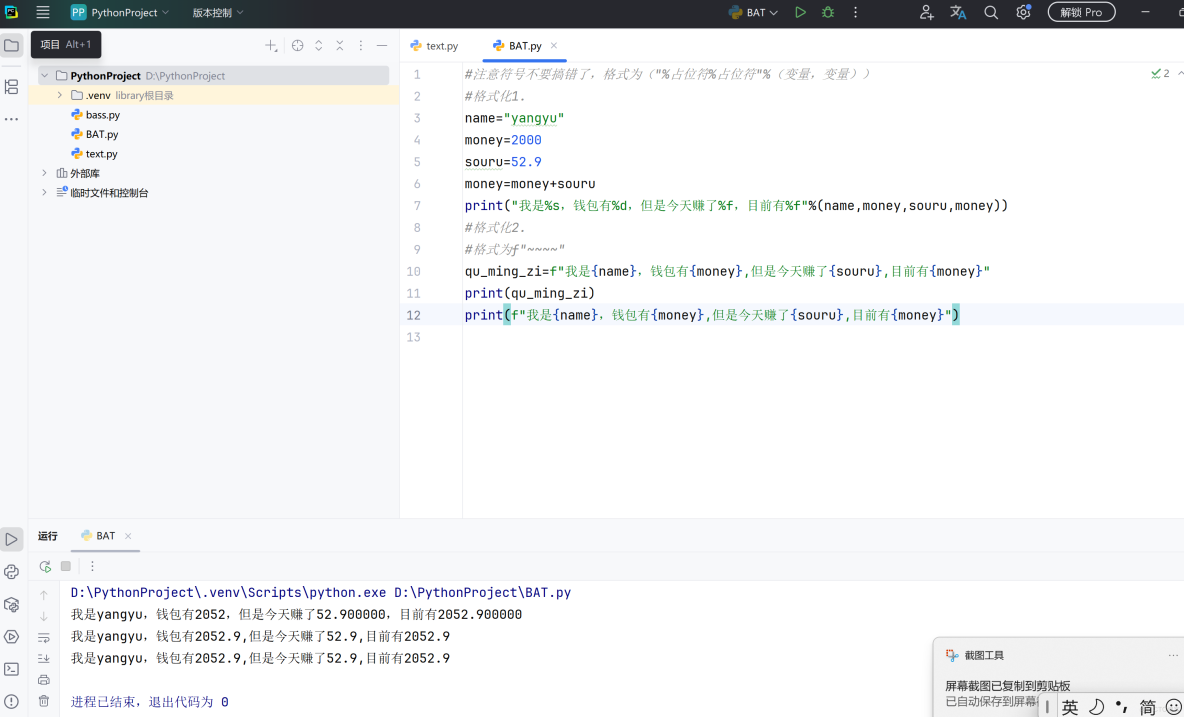Open Search Everywhere magnifier

click(x=990, y=12)
